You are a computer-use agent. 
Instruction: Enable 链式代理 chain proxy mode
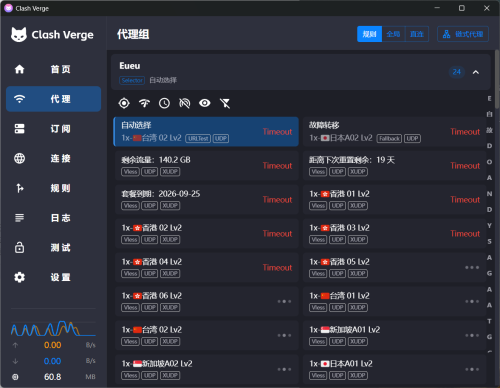click(463, 34)
